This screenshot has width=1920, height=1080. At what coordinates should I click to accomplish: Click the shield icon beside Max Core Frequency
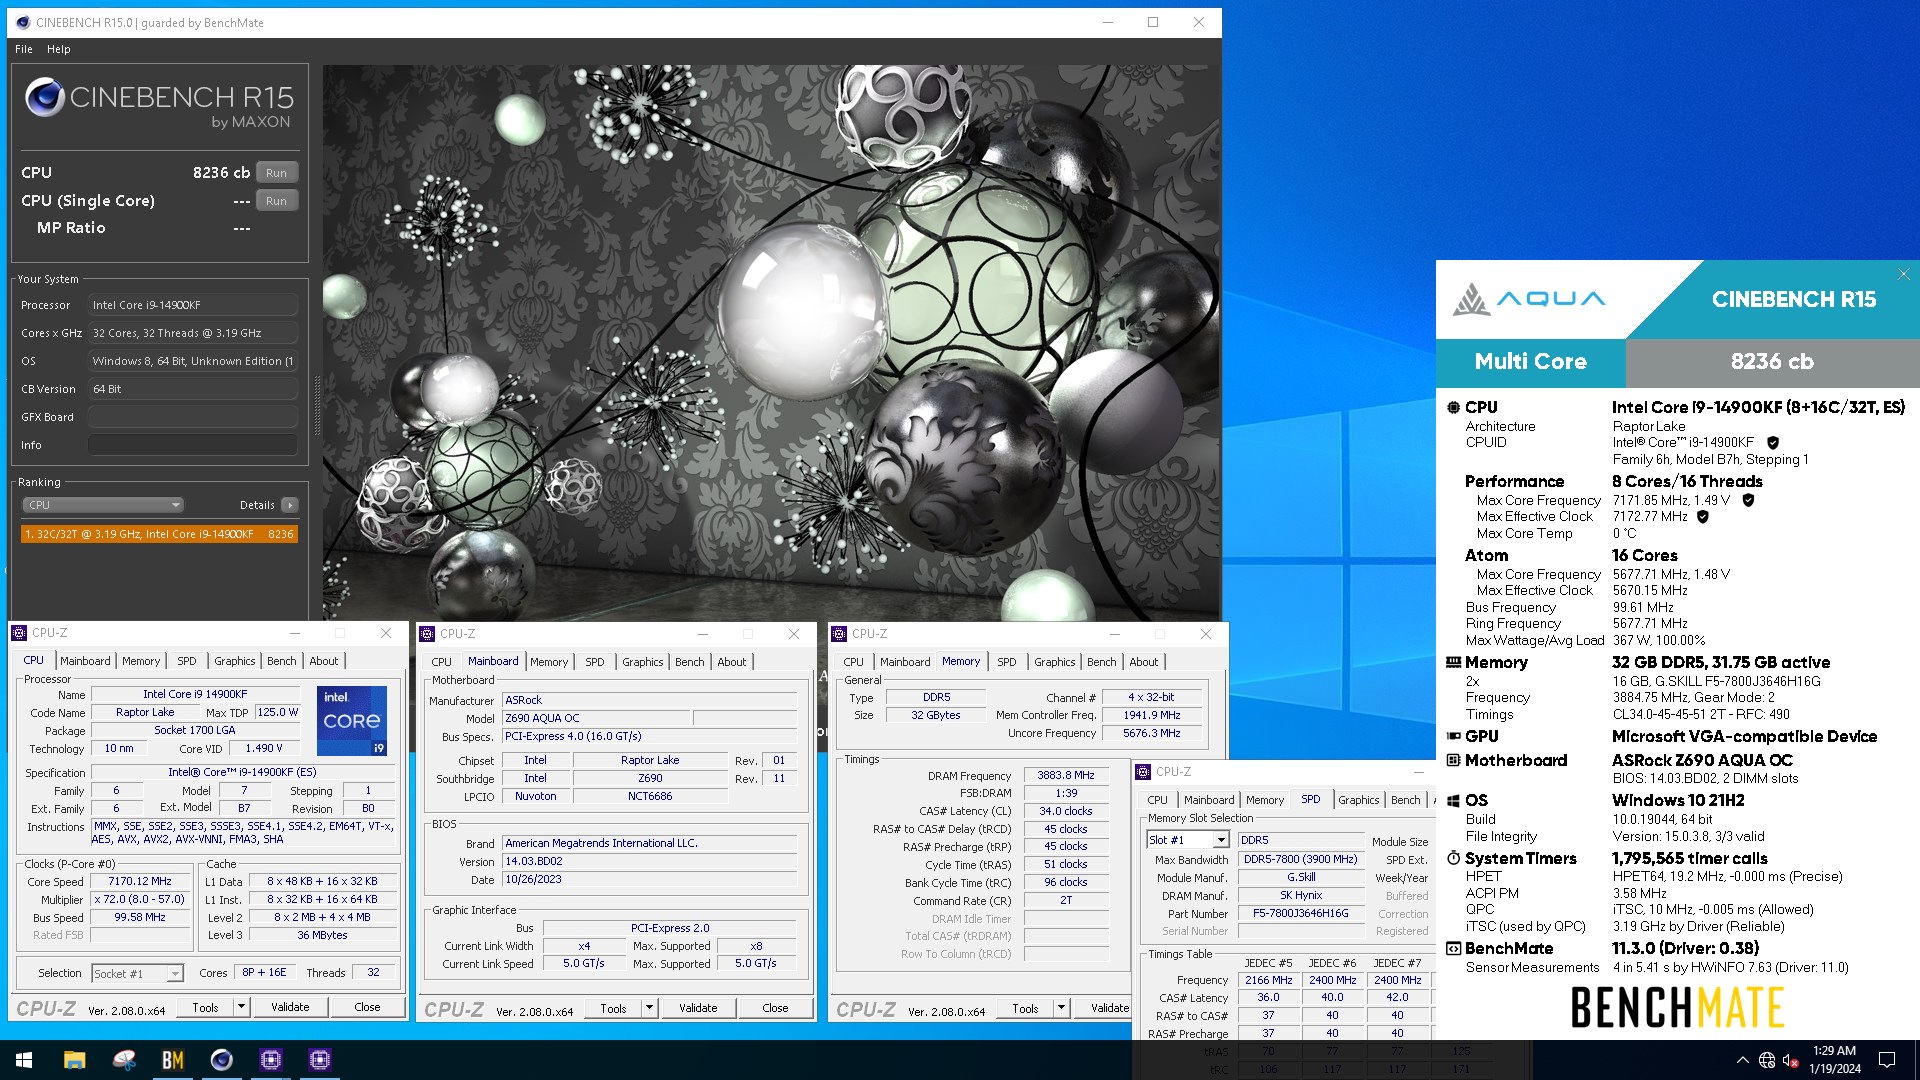[x=1748, y=500]
